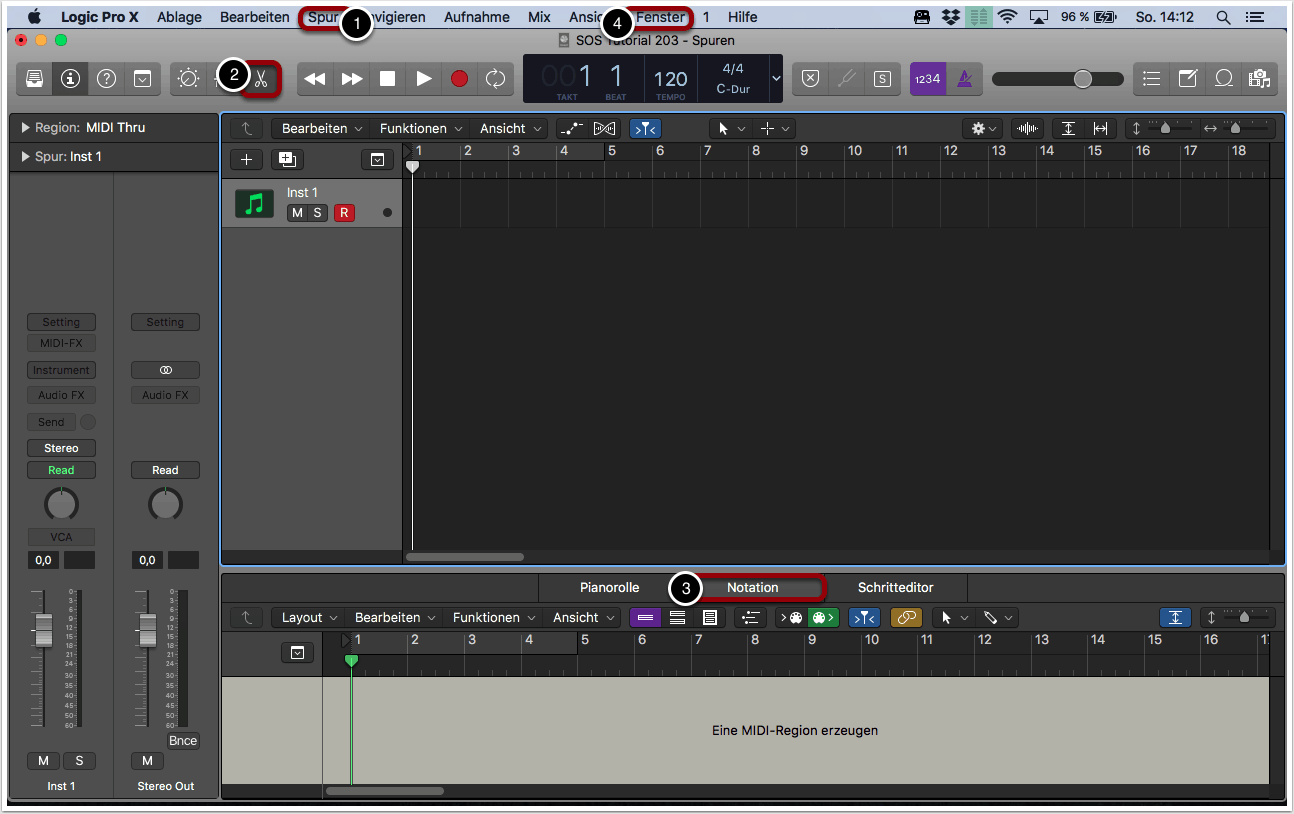Click the master volume slider knob
The image size is (1294, 814).
(x=1082, y=79)
